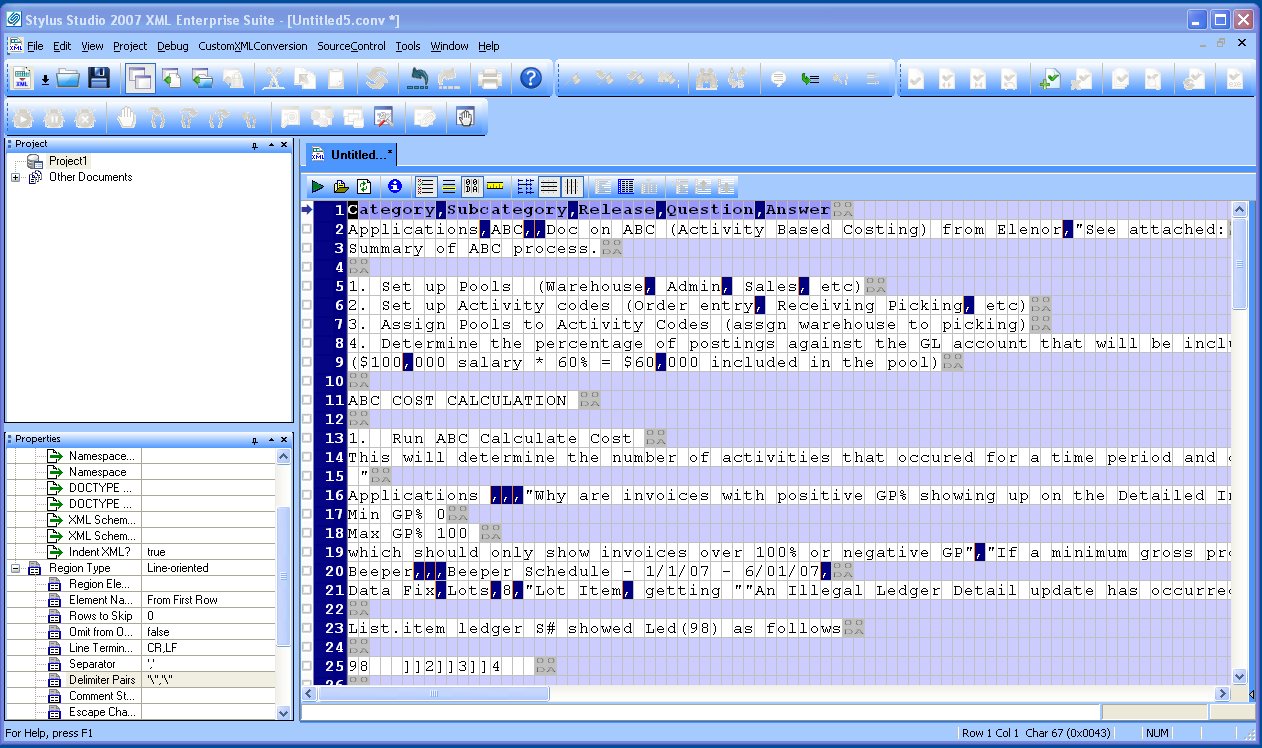Toggle control characters display (00 DA) button
The height and width of the screenshot is (748, 1262).
pos(471,186)
